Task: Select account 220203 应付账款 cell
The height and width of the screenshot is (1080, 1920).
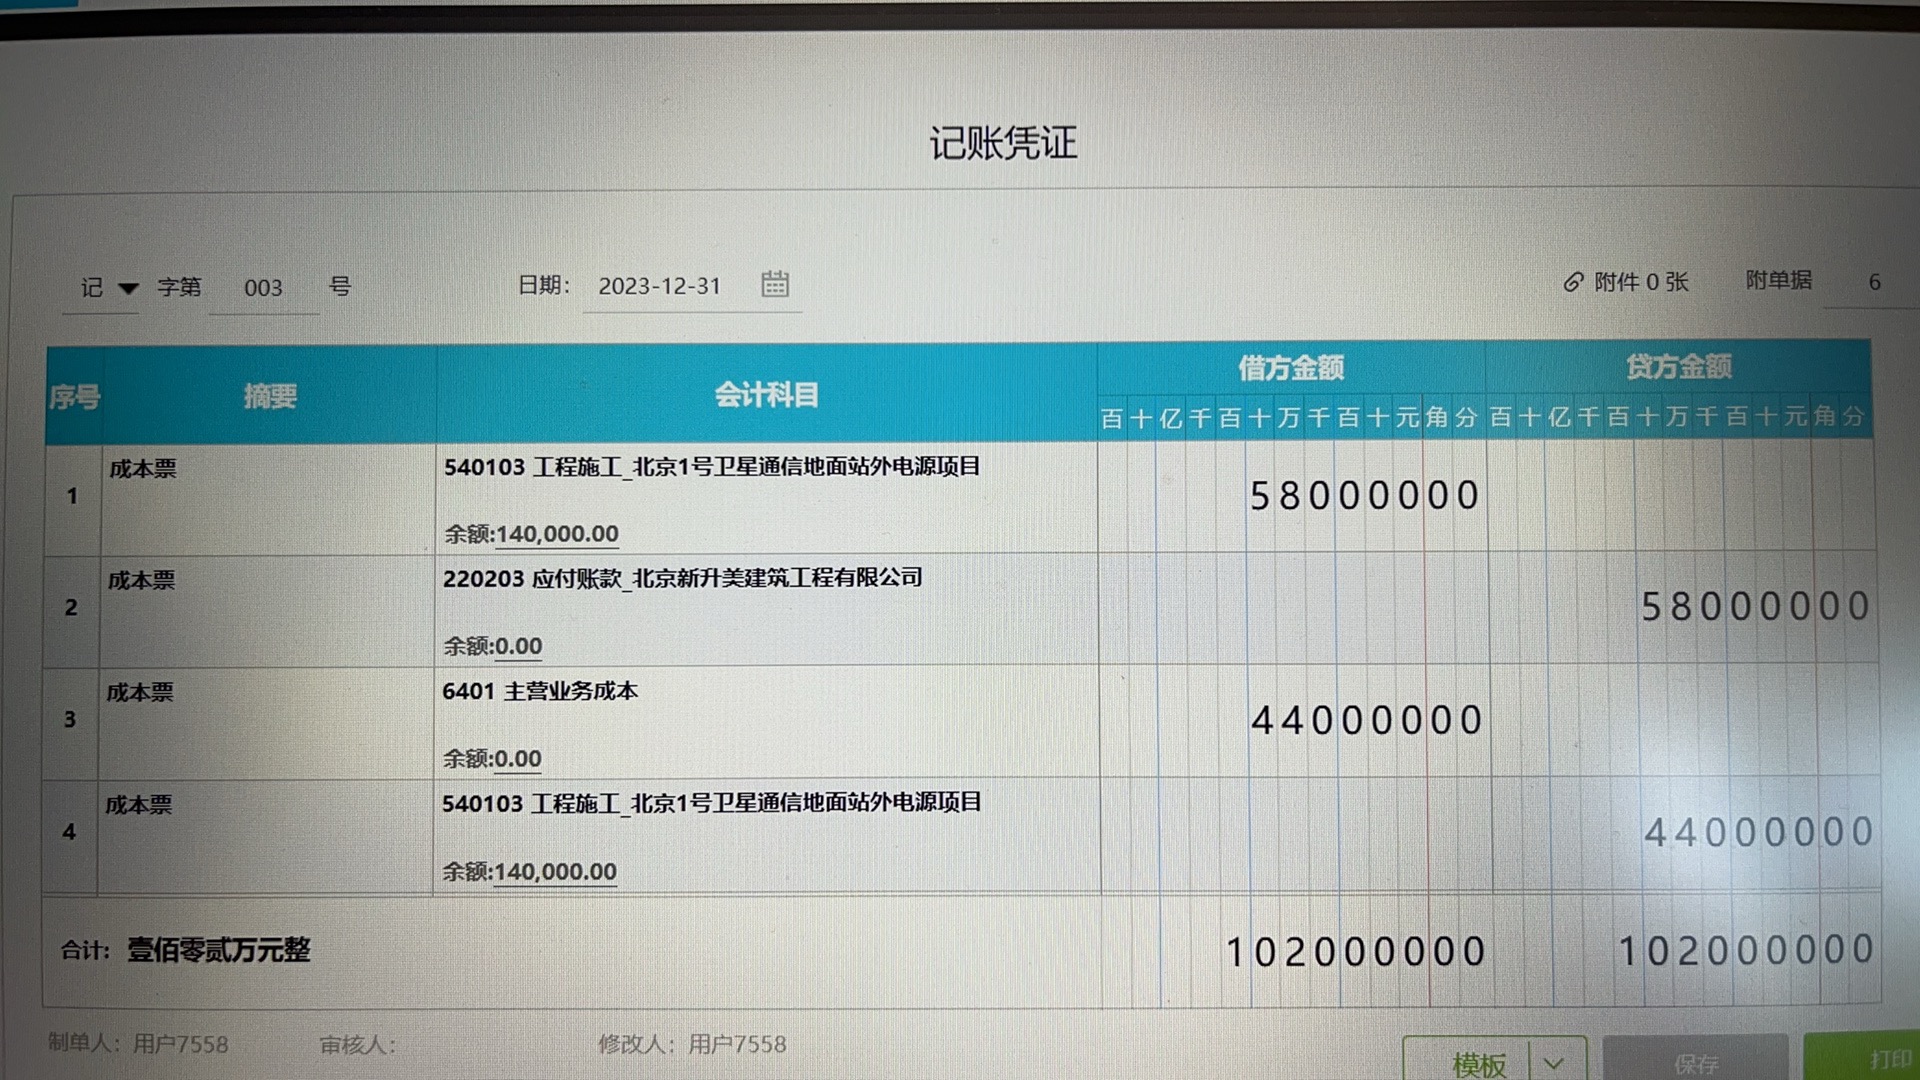Action: [682, 578]
